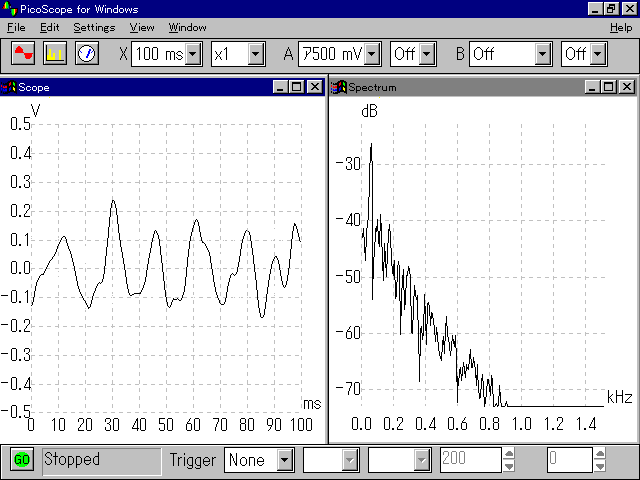
Task: Click the trigger threshold field showing 200
Action: (470, 460)
